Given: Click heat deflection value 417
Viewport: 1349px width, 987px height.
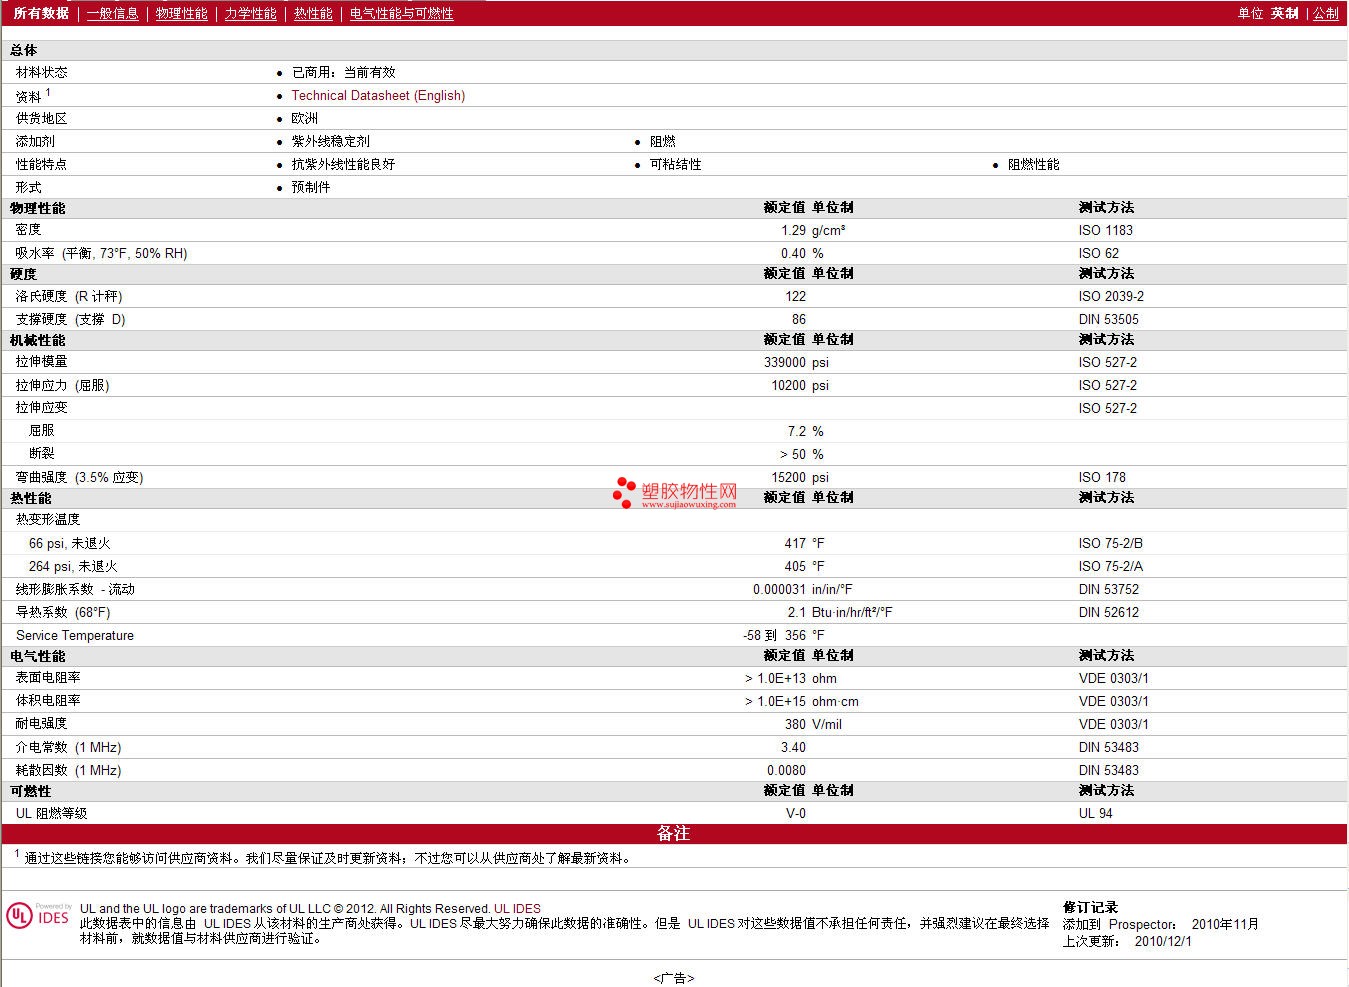Looking at the screenshot, I should pyautogui.click(x=795, y=543).
